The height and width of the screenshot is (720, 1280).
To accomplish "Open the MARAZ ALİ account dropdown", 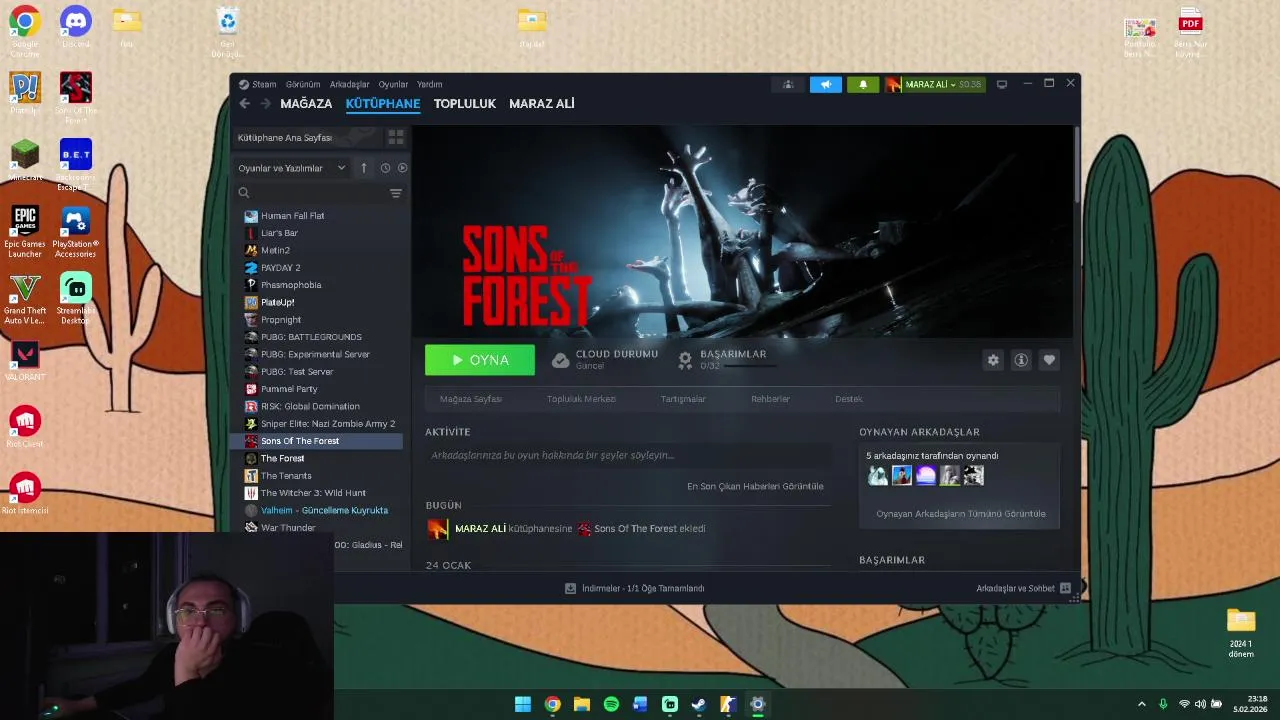I will 933,85.
